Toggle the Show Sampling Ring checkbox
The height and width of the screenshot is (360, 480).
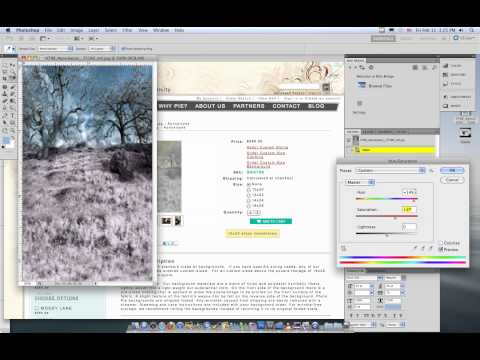tap(123, 49)
